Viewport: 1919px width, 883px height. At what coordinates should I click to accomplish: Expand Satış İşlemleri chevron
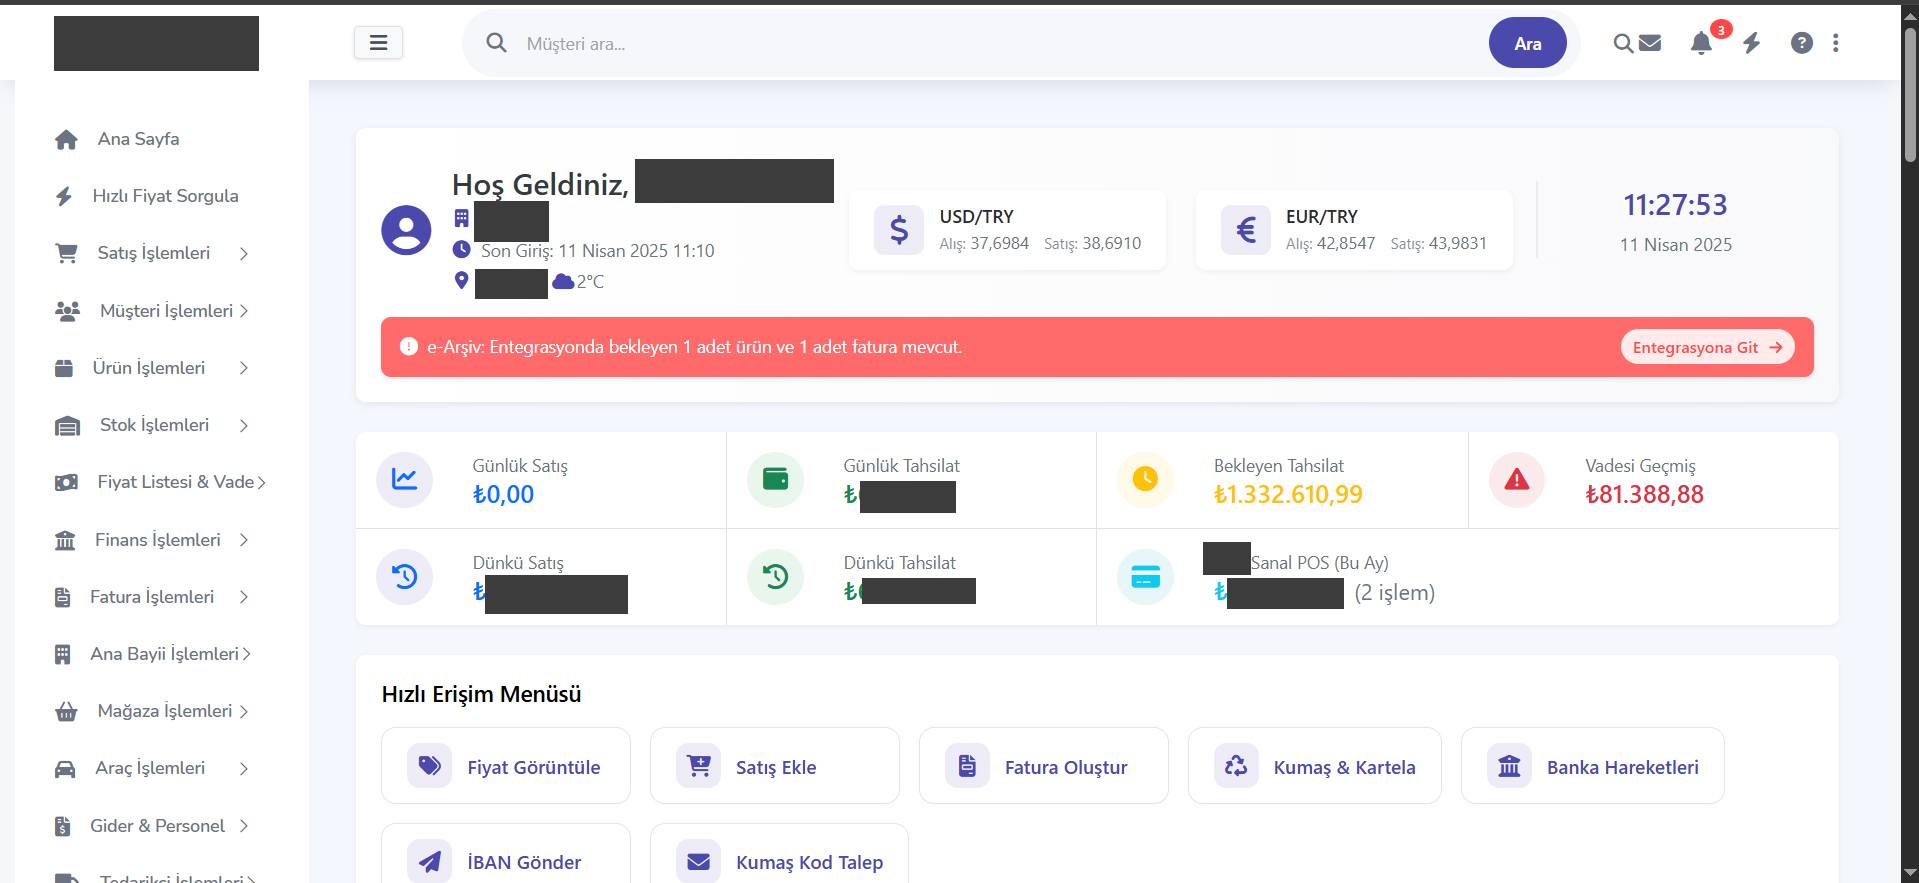244,254
